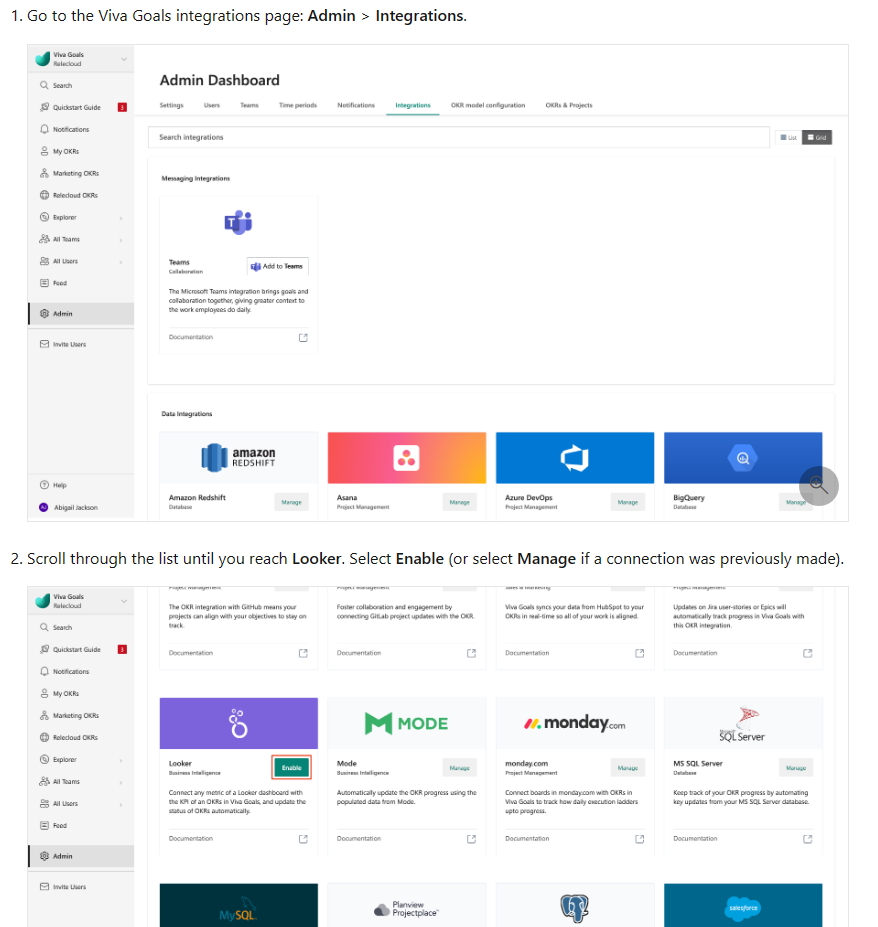Open the Notifications tab in Admin Dashboard

click(x=356, y=105)
